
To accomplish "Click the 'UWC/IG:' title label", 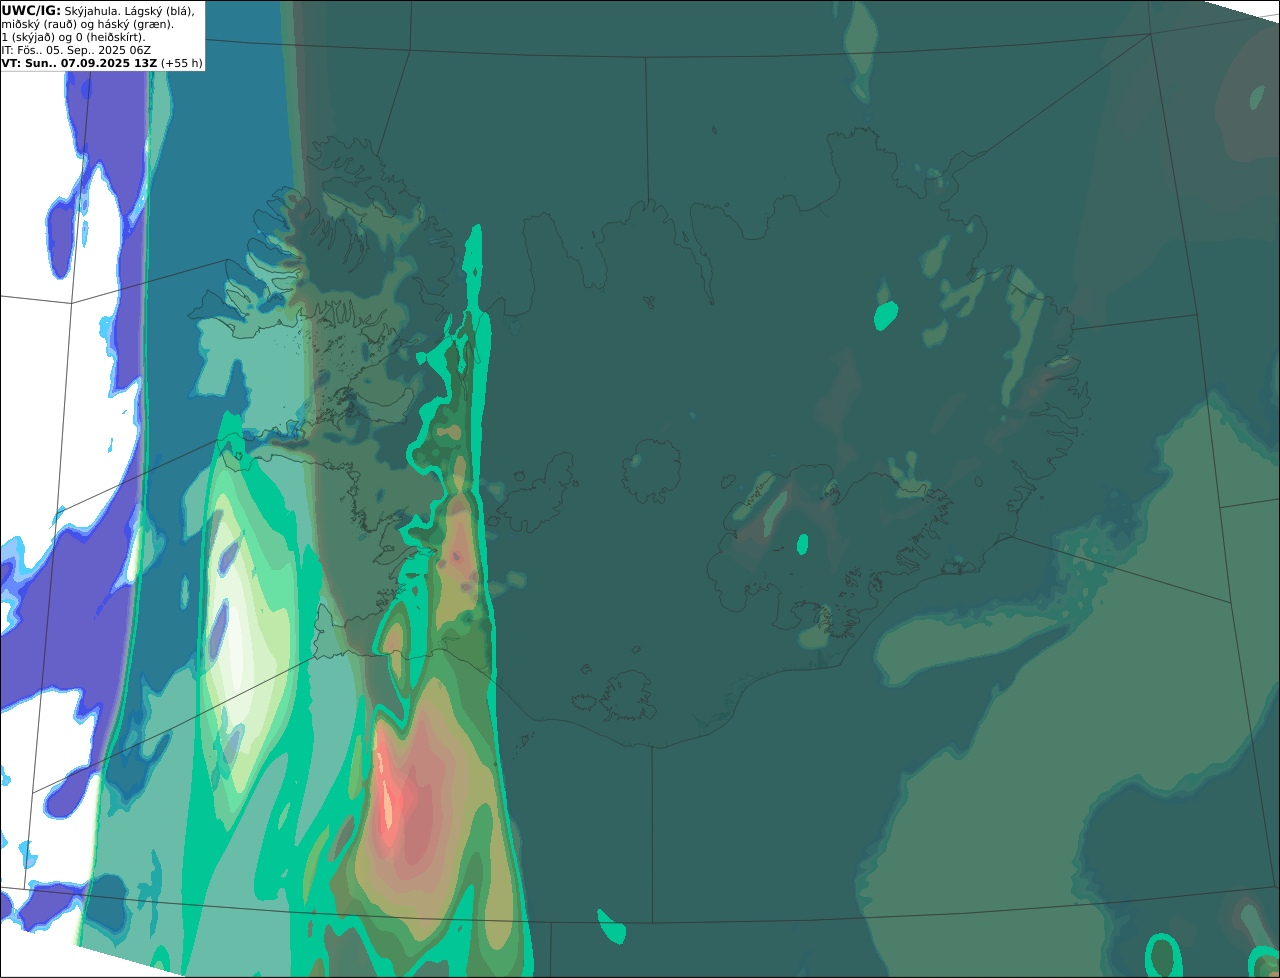I will 31,10.
